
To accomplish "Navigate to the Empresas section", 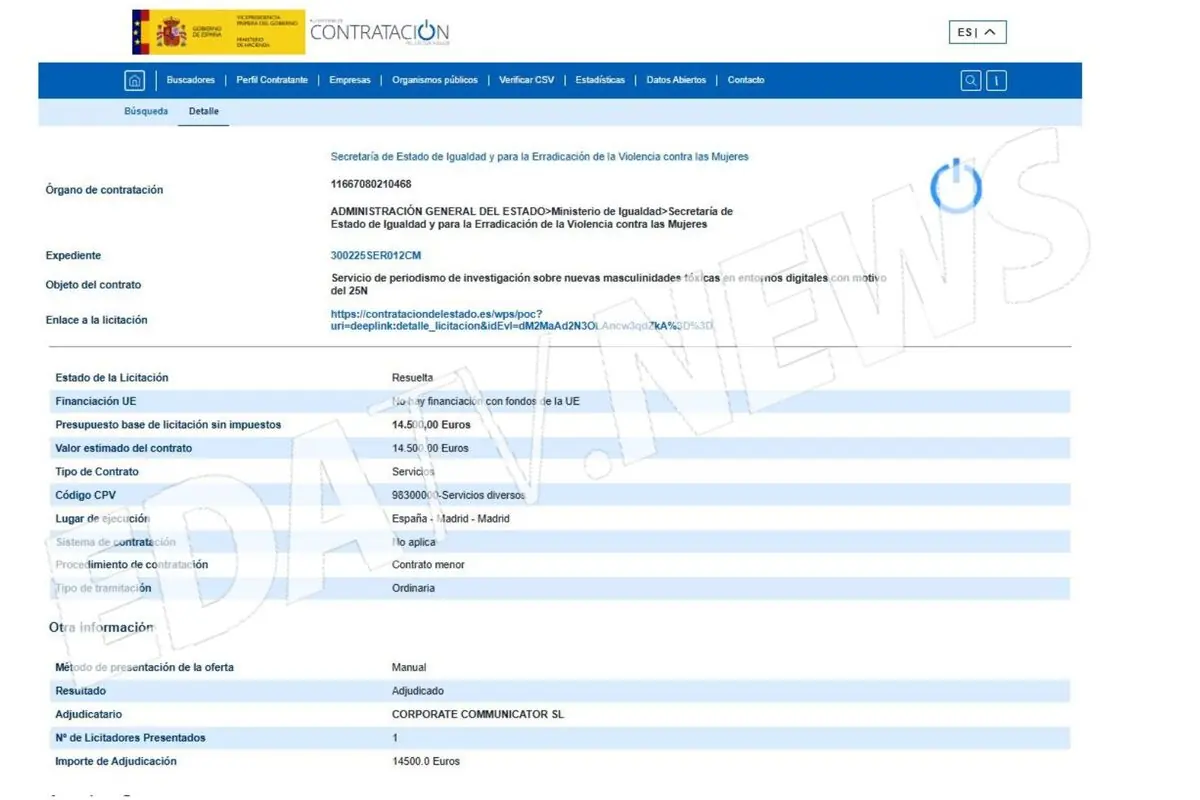I will coord(350,80).
